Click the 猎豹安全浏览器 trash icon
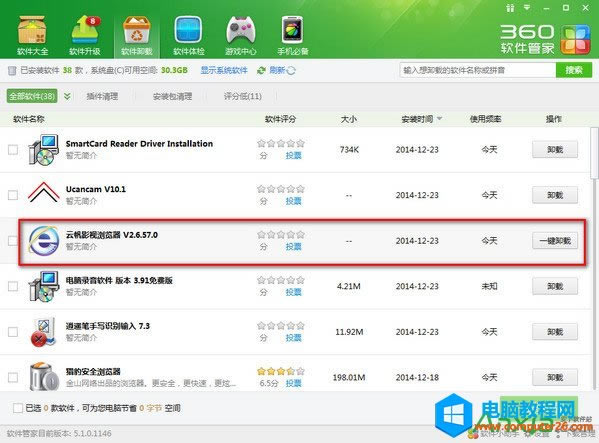This screenshot has height=443, width=599. (x=44, y=377)
